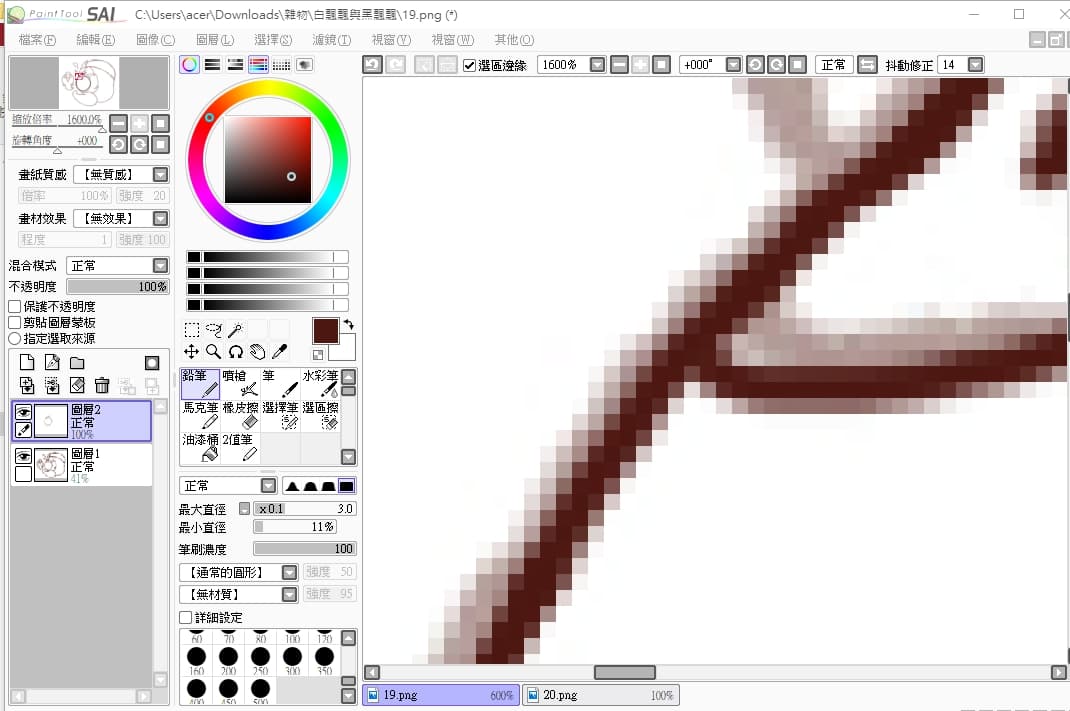Click the navigator preview thumbnail
The image size is (1070, 711).
tap(89, 83)
